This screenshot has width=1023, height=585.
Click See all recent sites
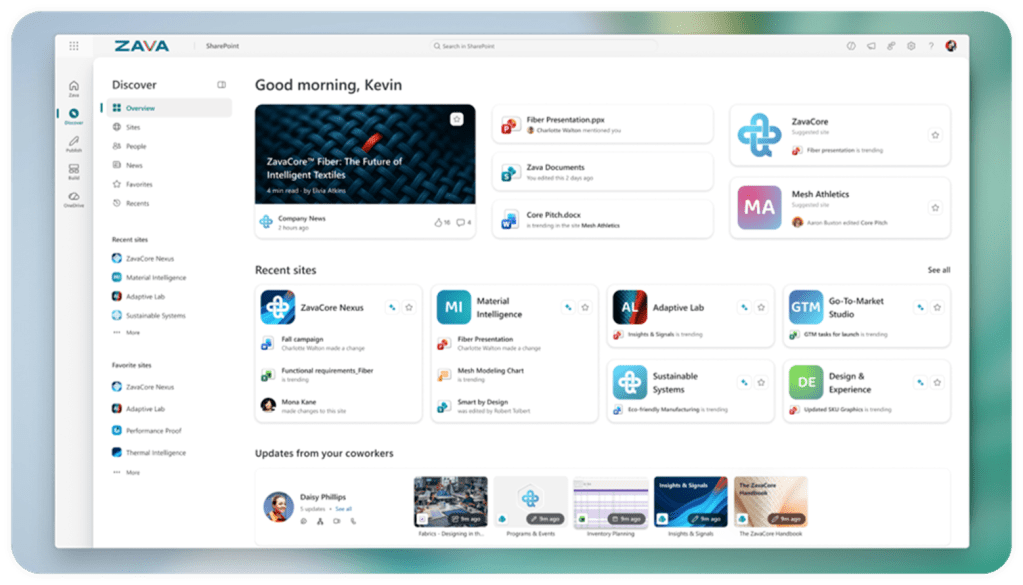pyautogui.click(x=939, y=270)
